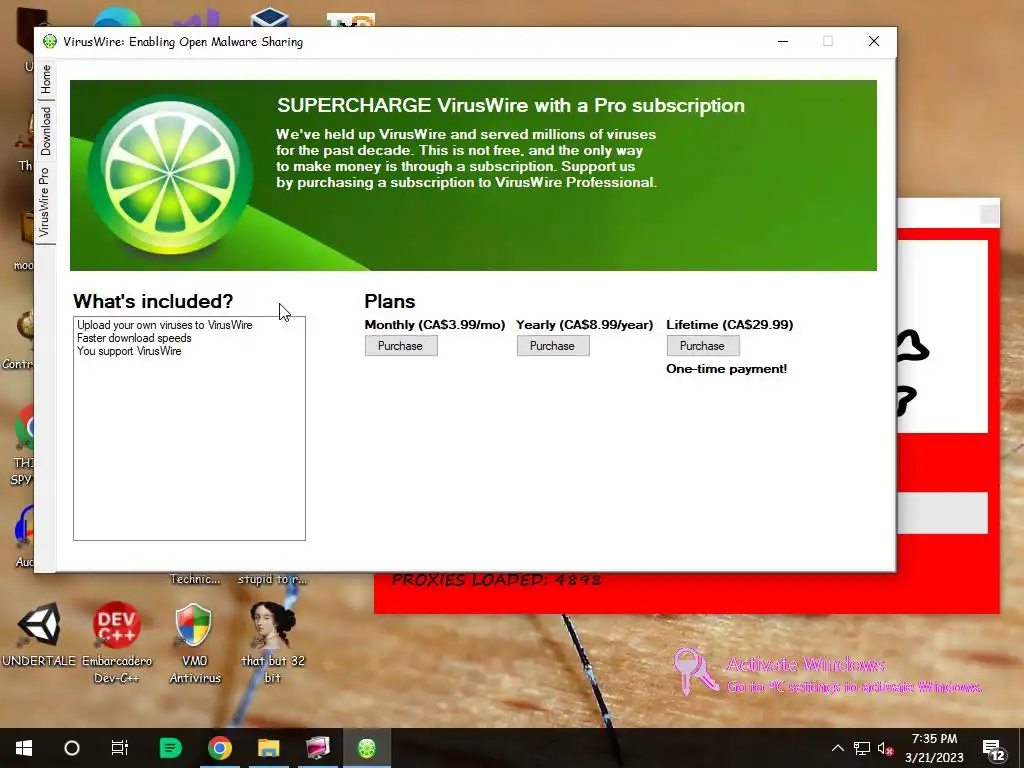Switch to the Home vertical tab
This screenshot has width=1024, height=768.
tap(45, 80)
